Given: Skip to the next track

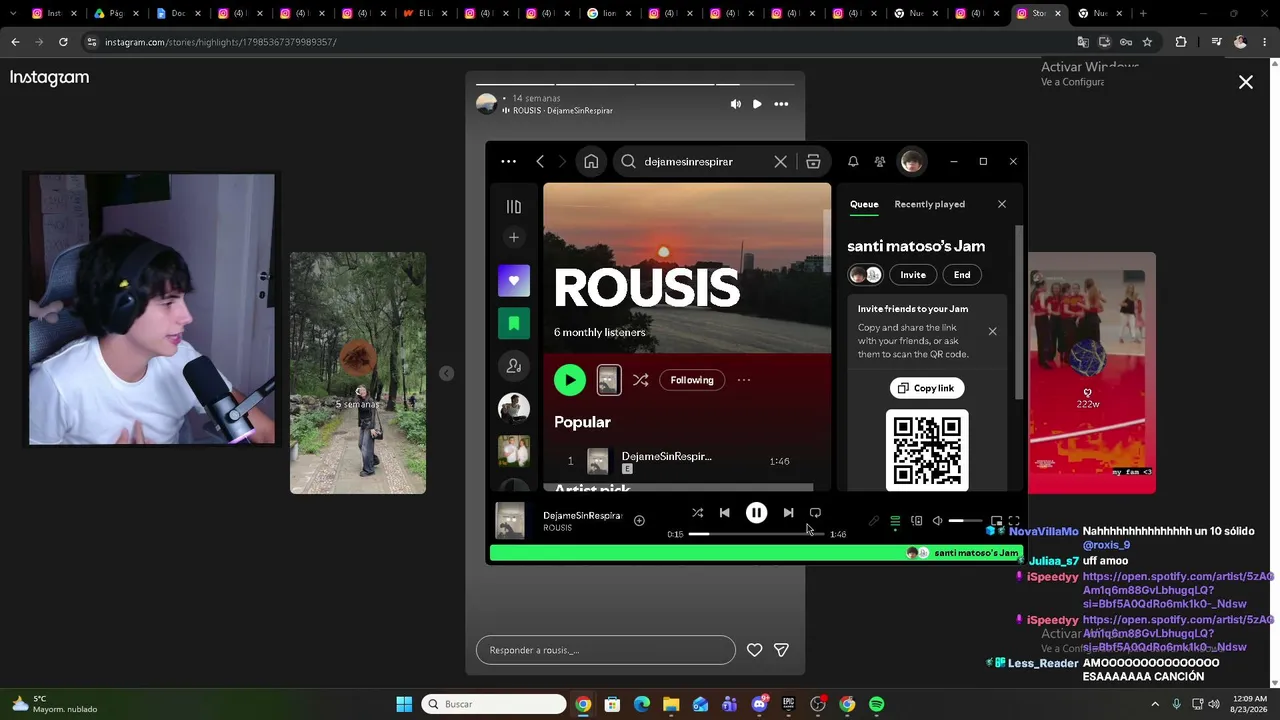Looking at the screenshot, I should click(x=788, y=513).
